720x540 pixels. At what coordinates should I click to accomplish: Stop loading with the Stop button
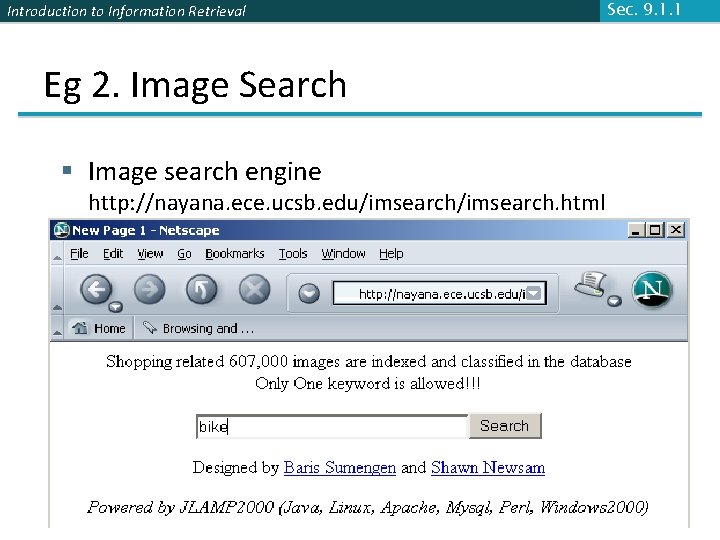(254, 289)
